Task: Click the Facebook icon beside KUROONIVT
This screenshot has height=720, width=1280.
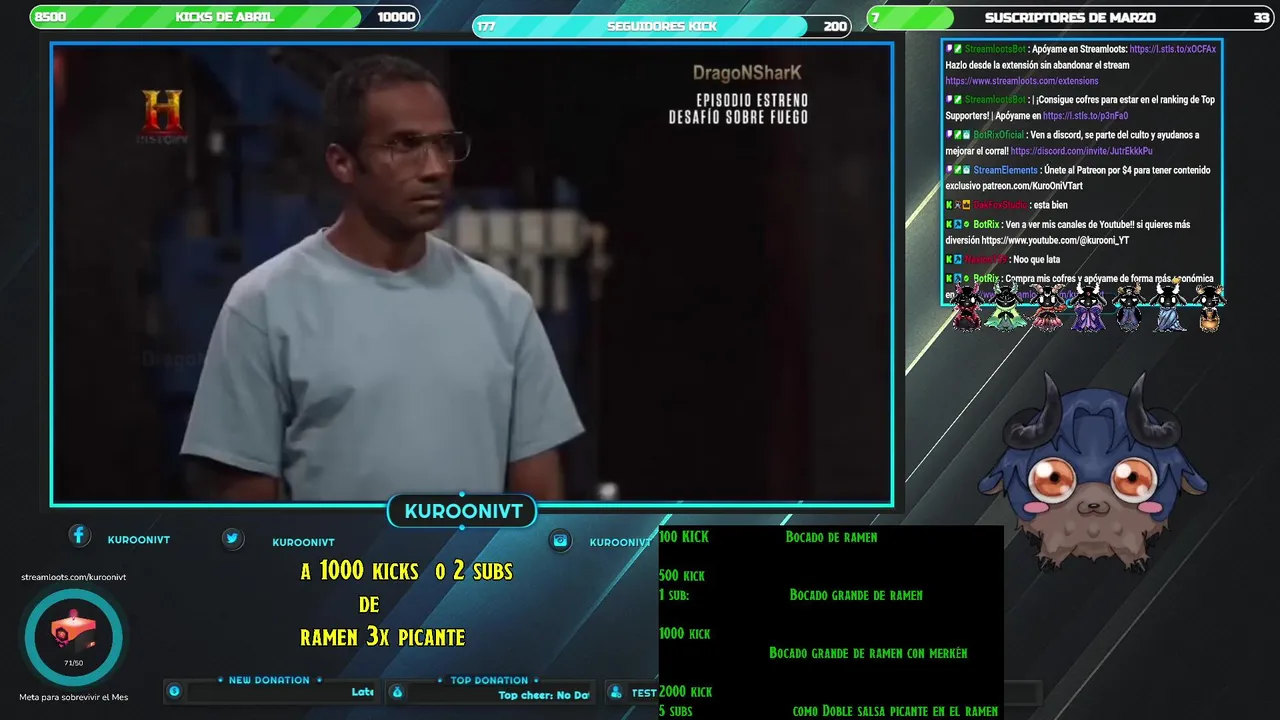Action: point(79,536)
